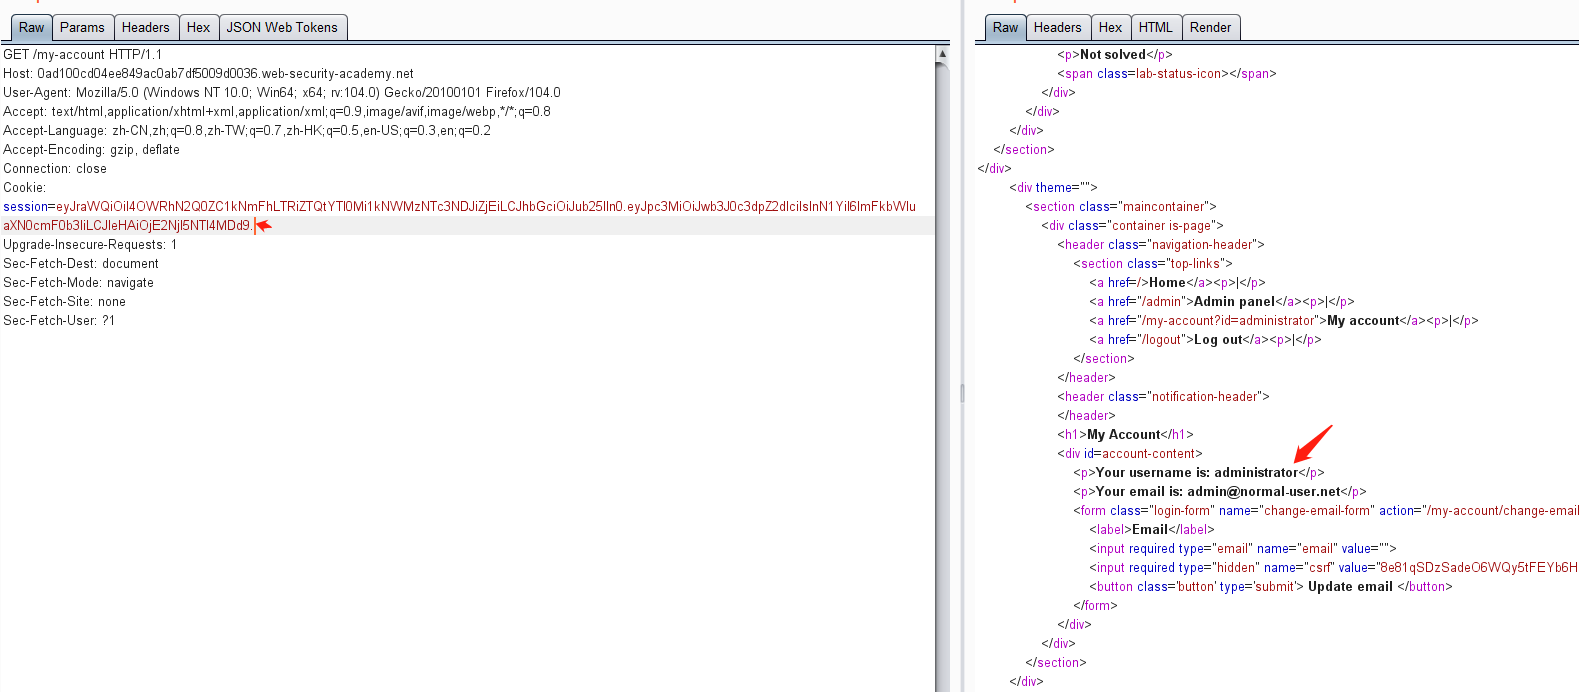
Task: Click 'Your username is: administrator' line
Action: [x=1199, y=473]
